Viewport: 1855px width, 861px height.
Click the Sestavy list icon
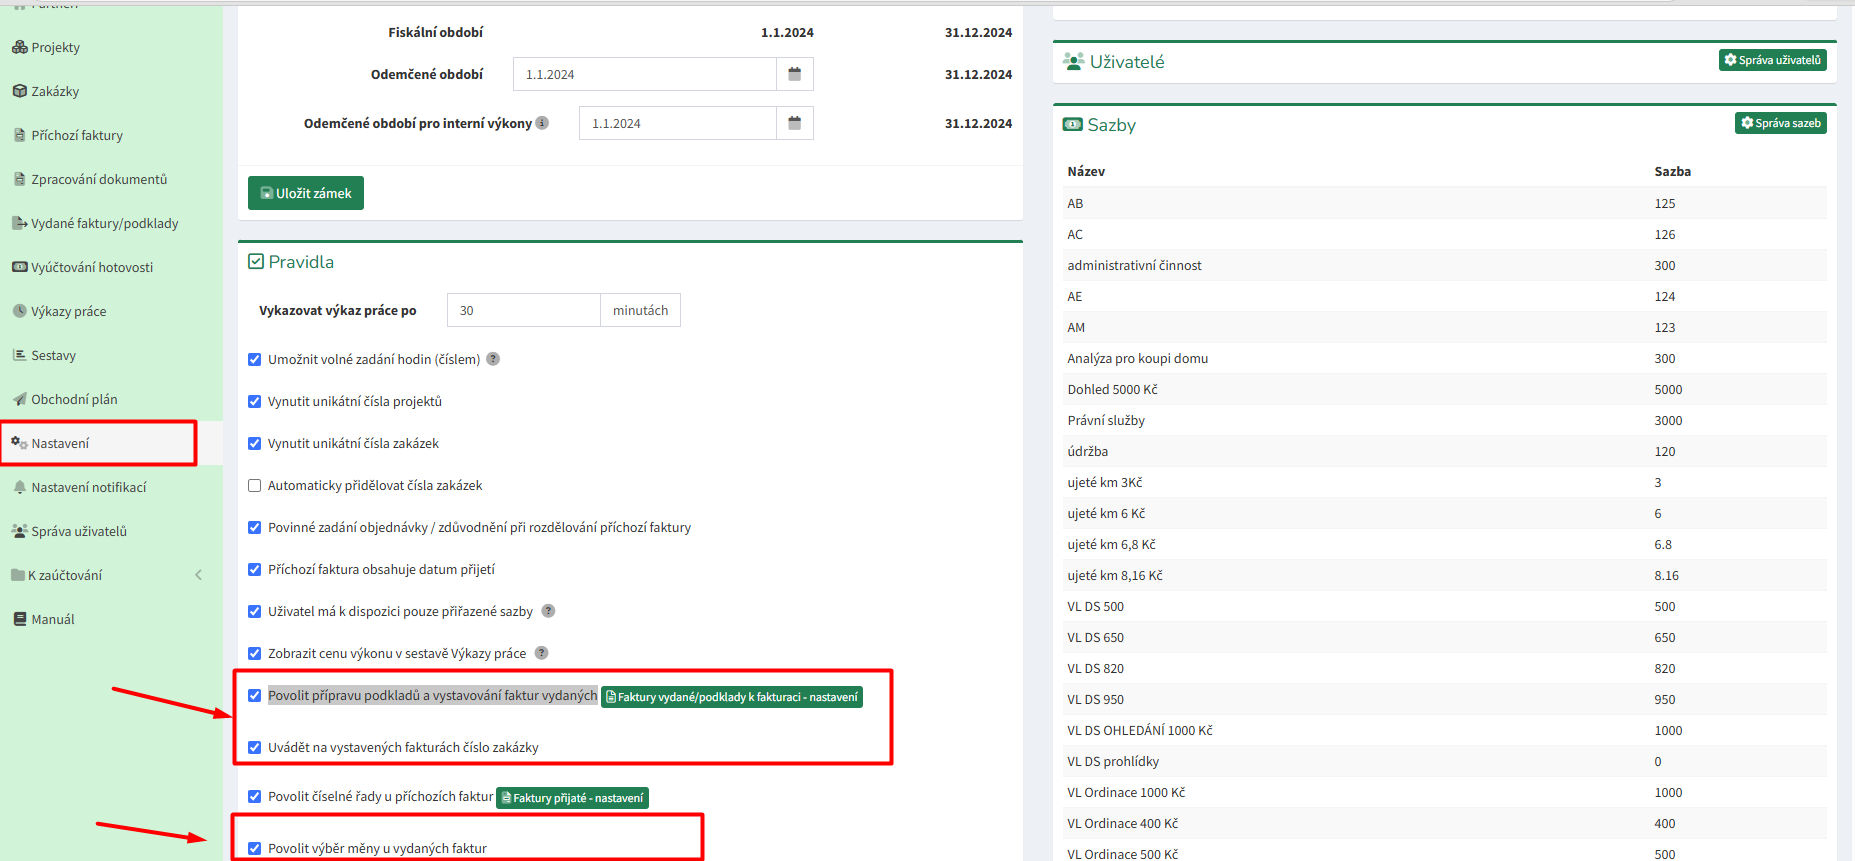[19, 355]
